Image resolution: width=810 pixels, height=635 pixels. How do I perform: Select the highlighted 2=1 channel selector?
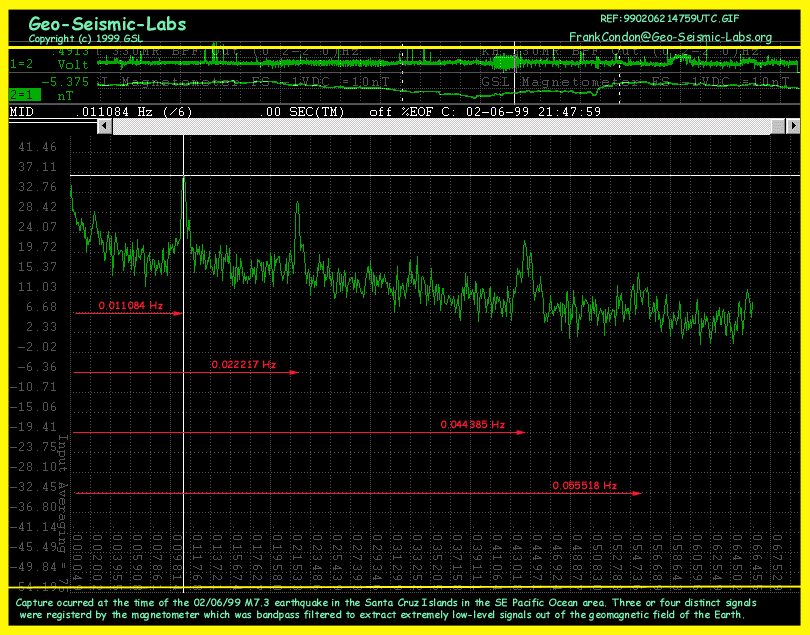pos(25,95)
